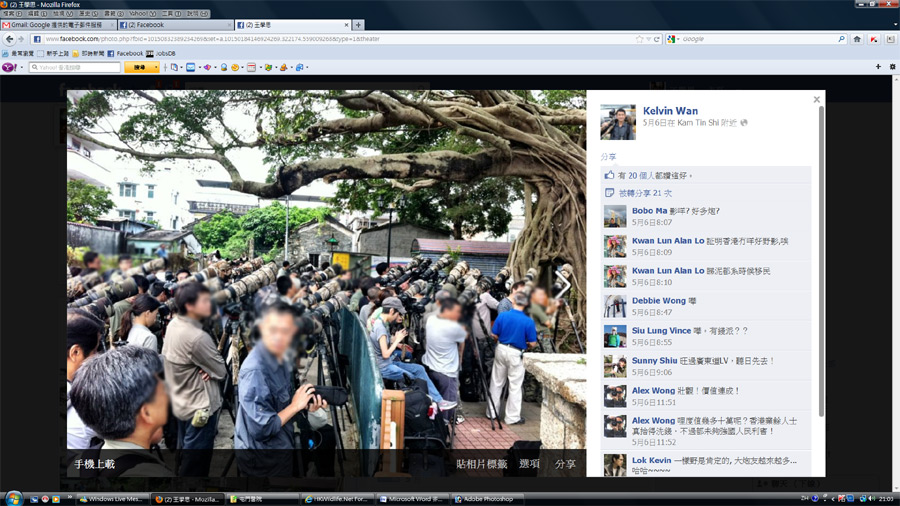Open Kelvin Wan's profile link
The height and width of the screenshot is (506, 900).
pyautogui.click(x=670, y=111)
